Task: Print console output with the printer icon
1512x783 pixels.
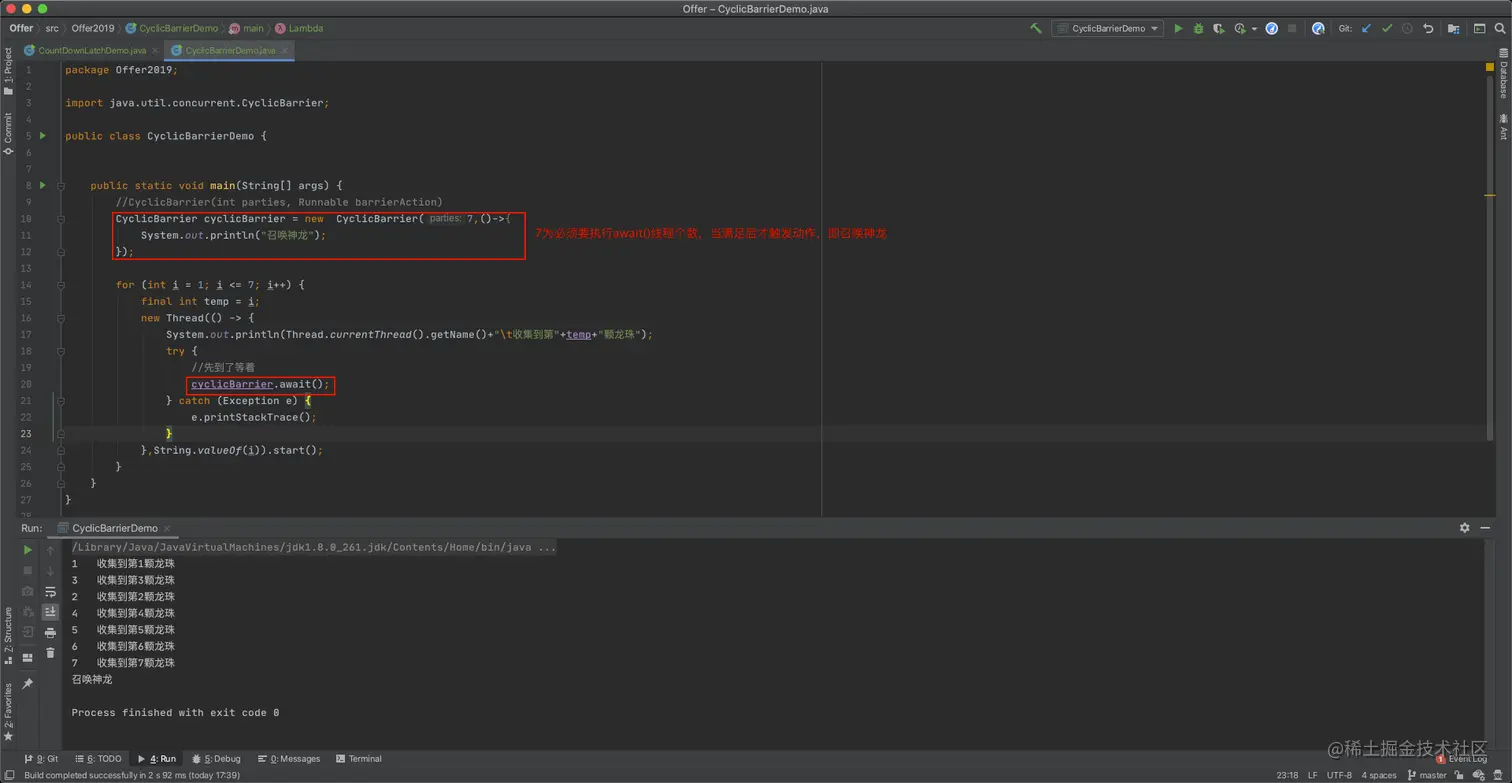Action: pos(50,632)
